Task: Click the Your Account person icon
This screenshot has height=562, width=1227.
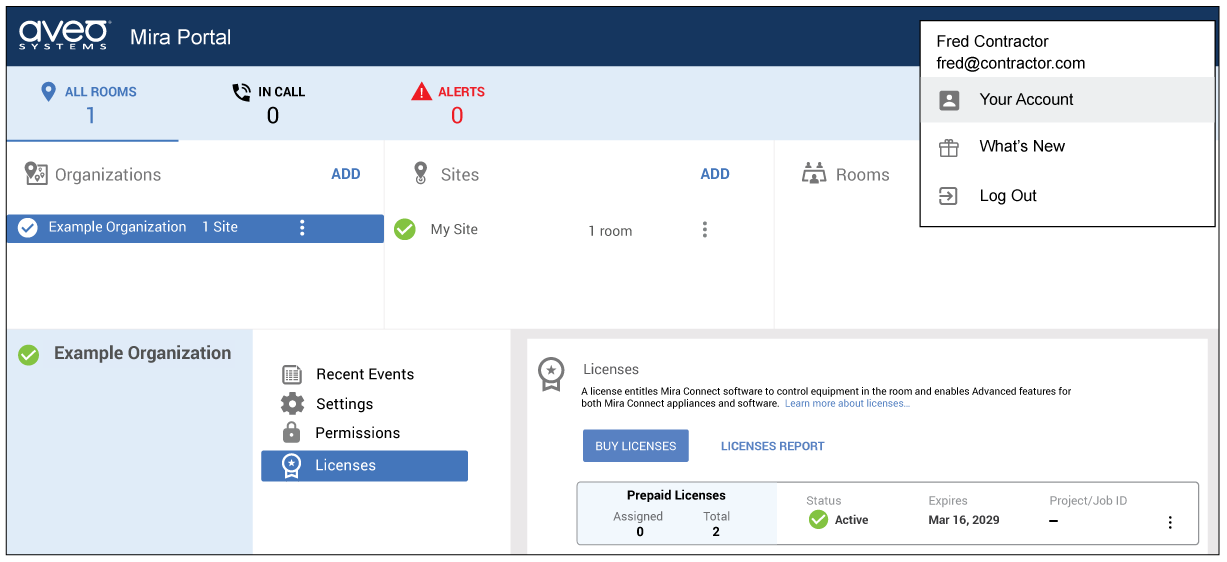Action: click(x=949, y=100)
